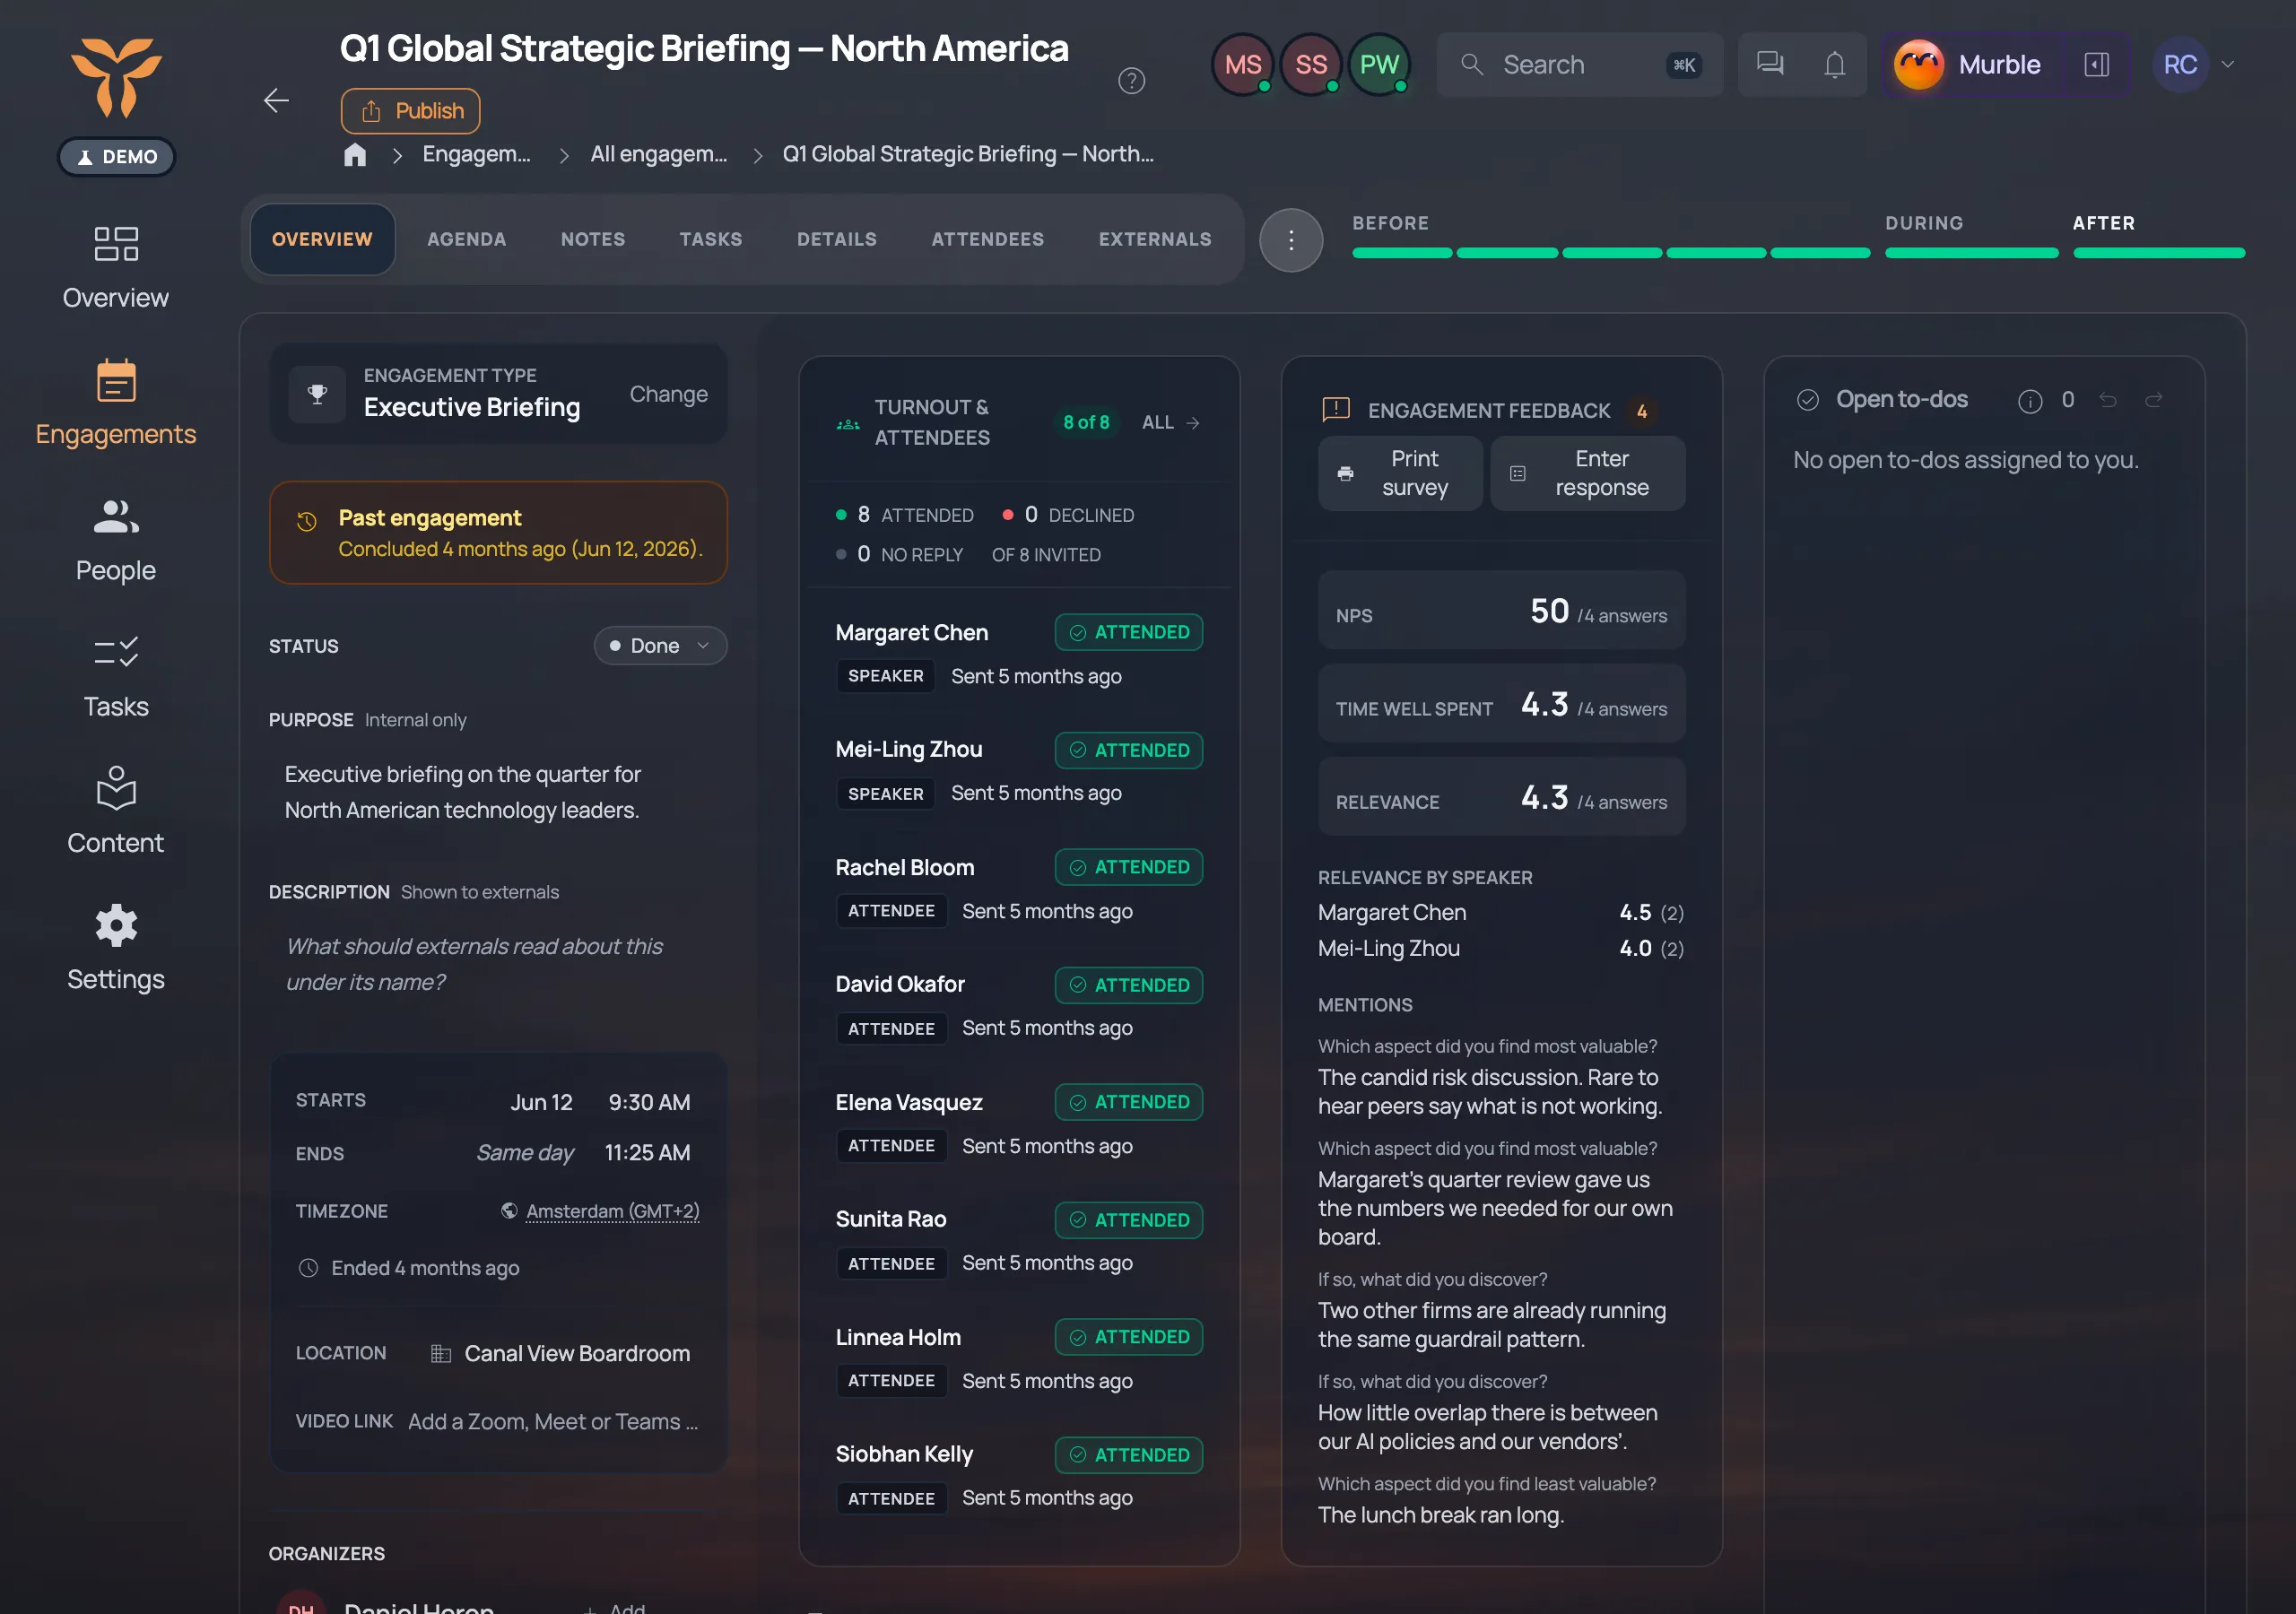
Task: Open the Status dropdown showing Done
Action: (660, 646)
